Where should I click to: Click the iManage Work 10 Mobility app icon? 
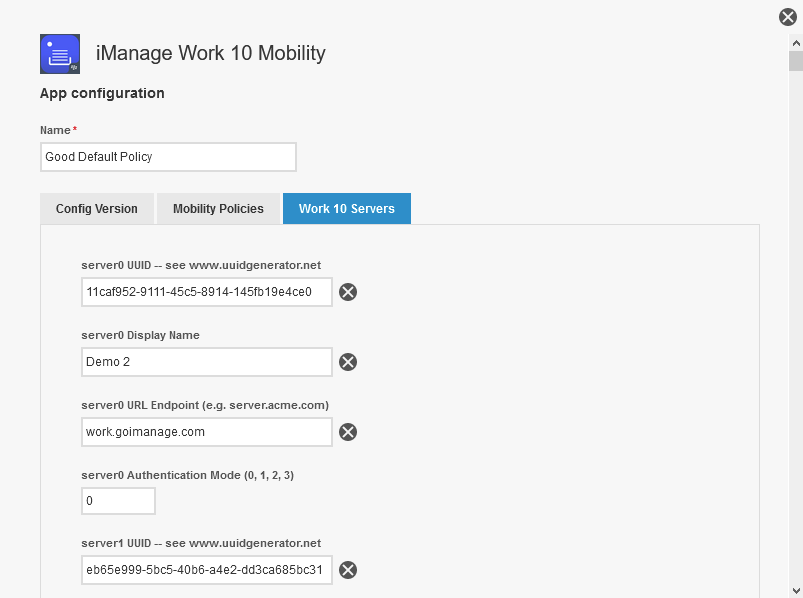tap(60, 54)
